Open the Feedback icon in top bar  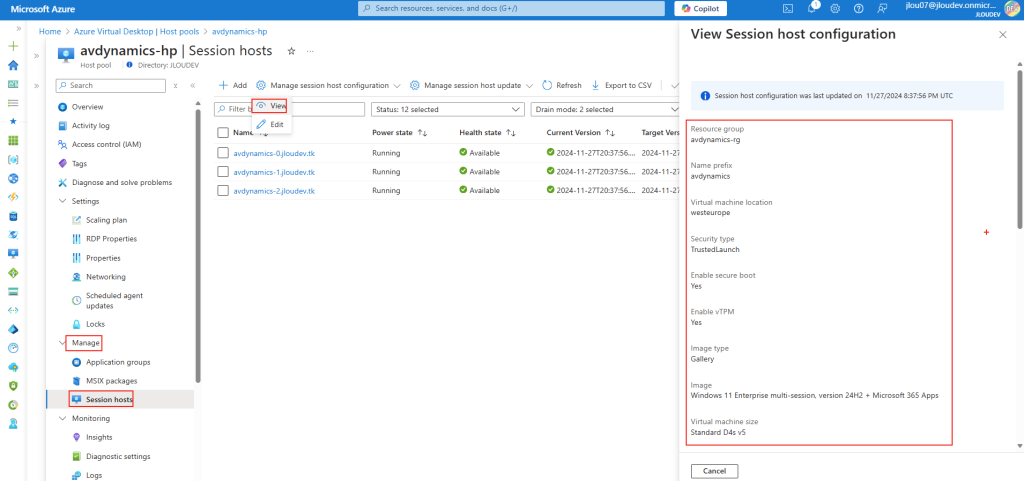coord(882,8)
